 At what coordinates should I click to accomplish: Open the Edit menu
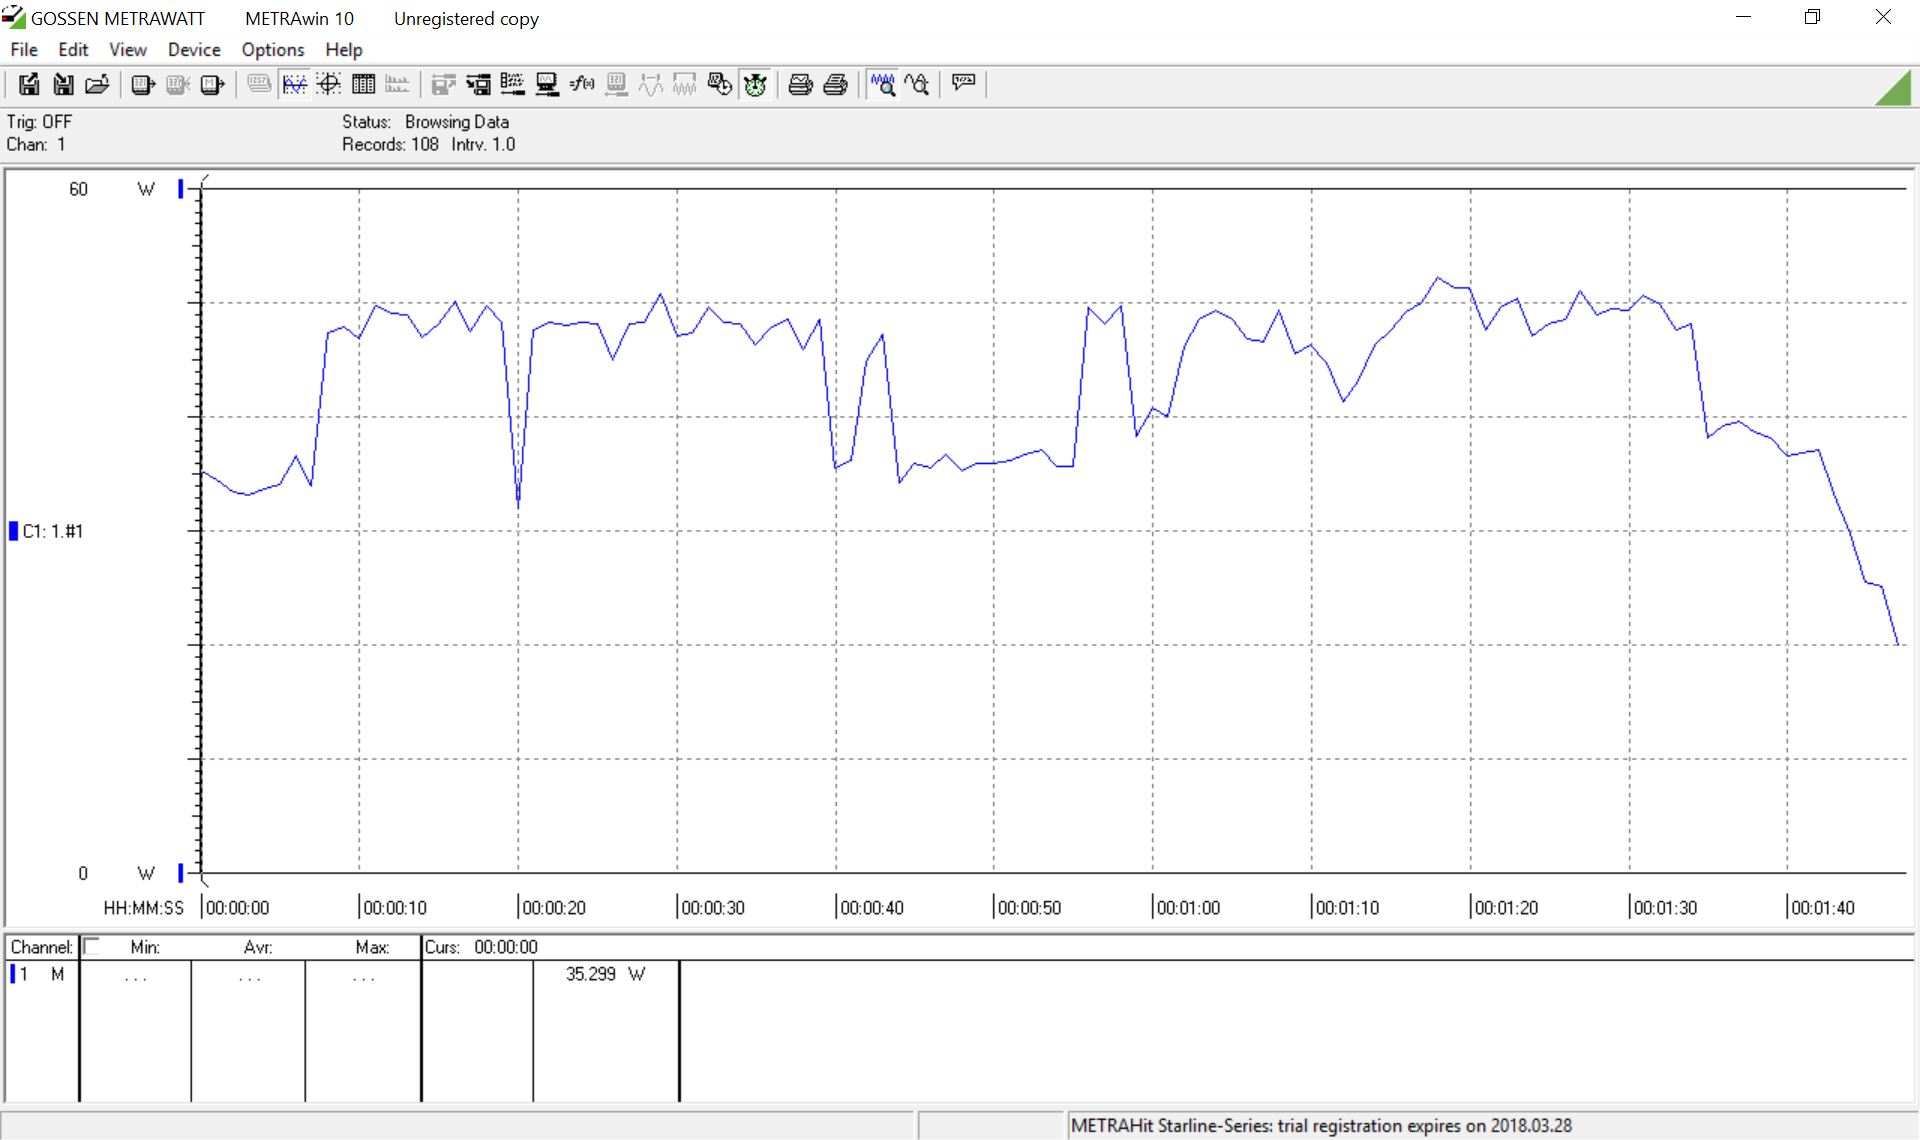[73, 49]
